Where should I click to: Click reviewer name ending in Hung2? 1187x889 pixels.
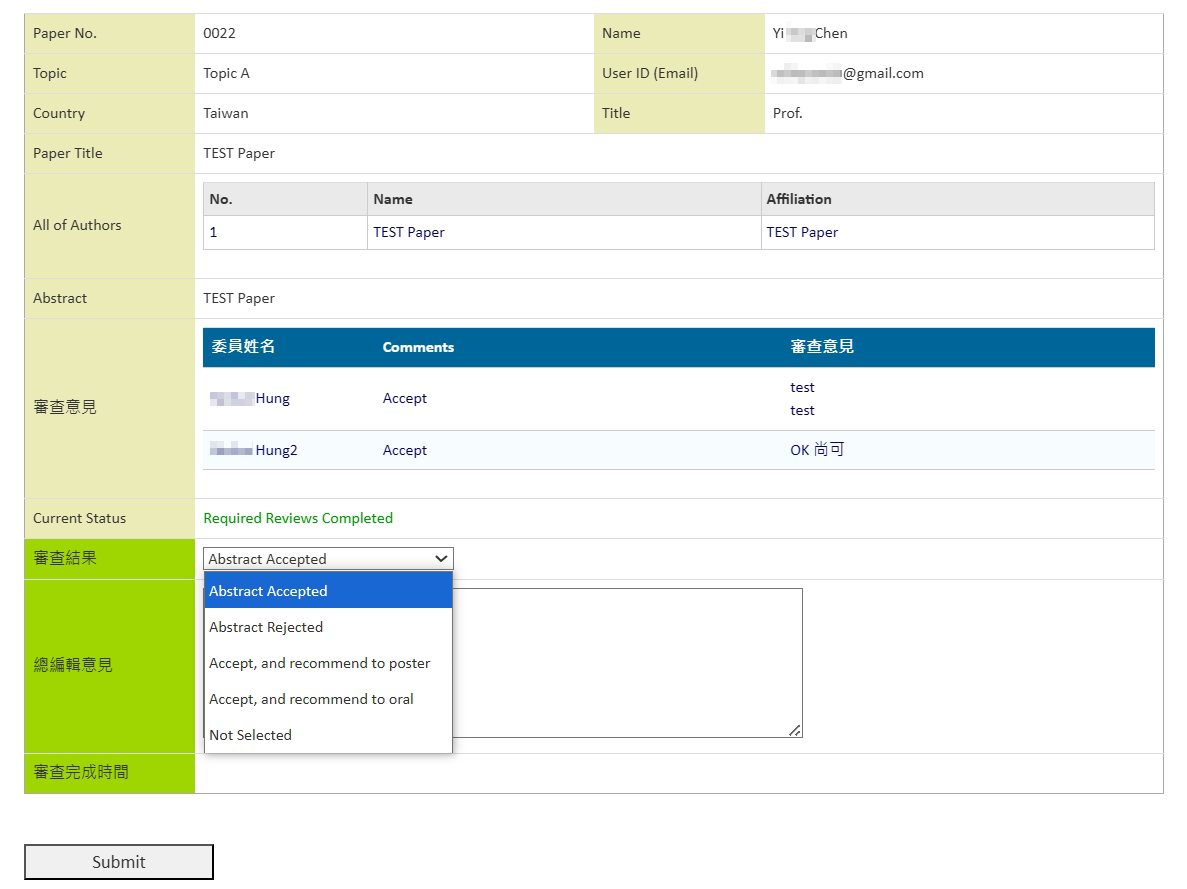coord(254,450)
